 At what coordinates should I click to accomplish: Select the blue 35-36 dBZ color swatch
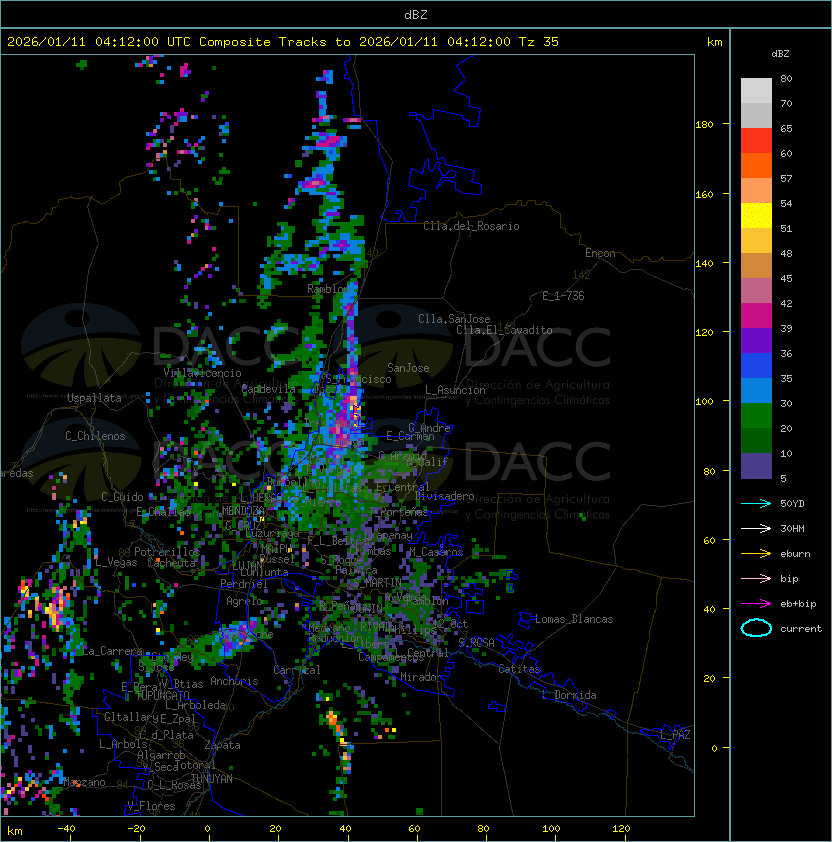(756, 366)
